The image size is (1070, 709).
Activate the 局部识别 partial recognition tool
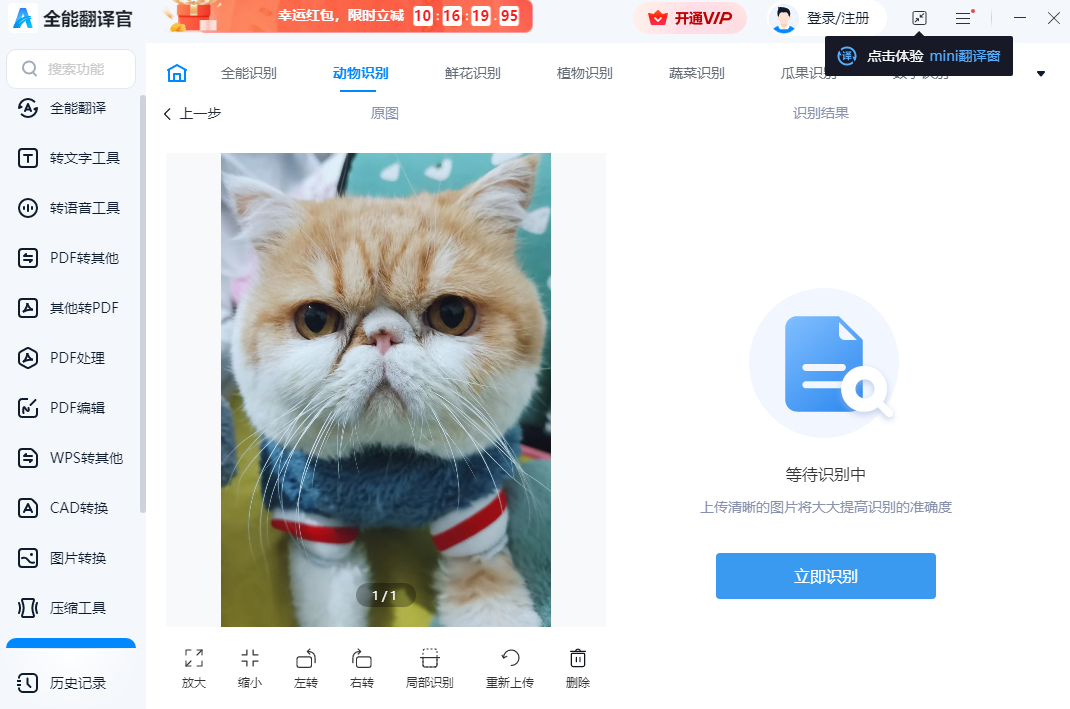429,666
